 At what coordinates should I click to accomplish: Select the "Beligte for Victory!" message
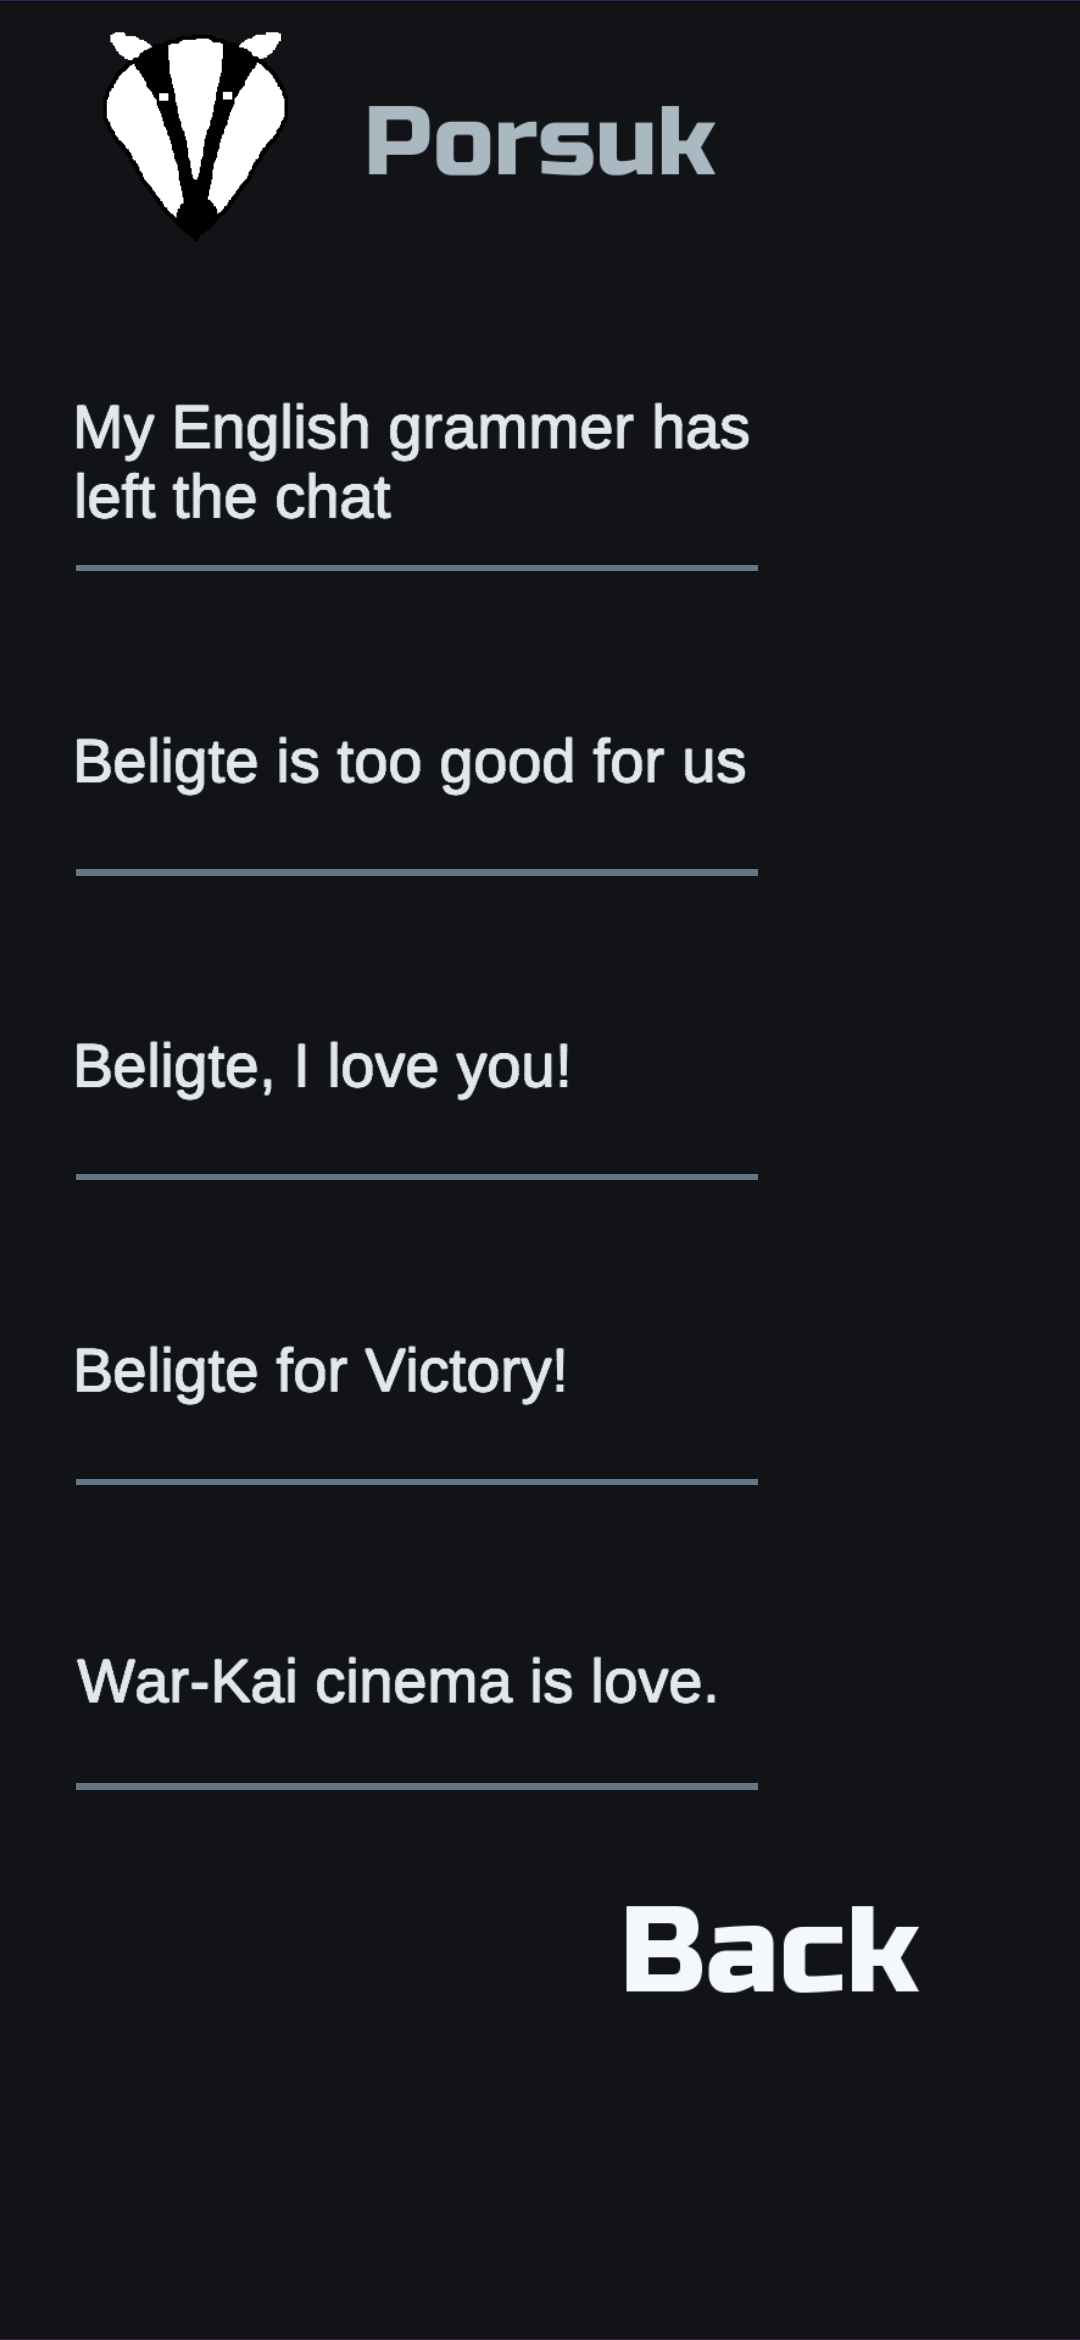(x=320, y=1371)
